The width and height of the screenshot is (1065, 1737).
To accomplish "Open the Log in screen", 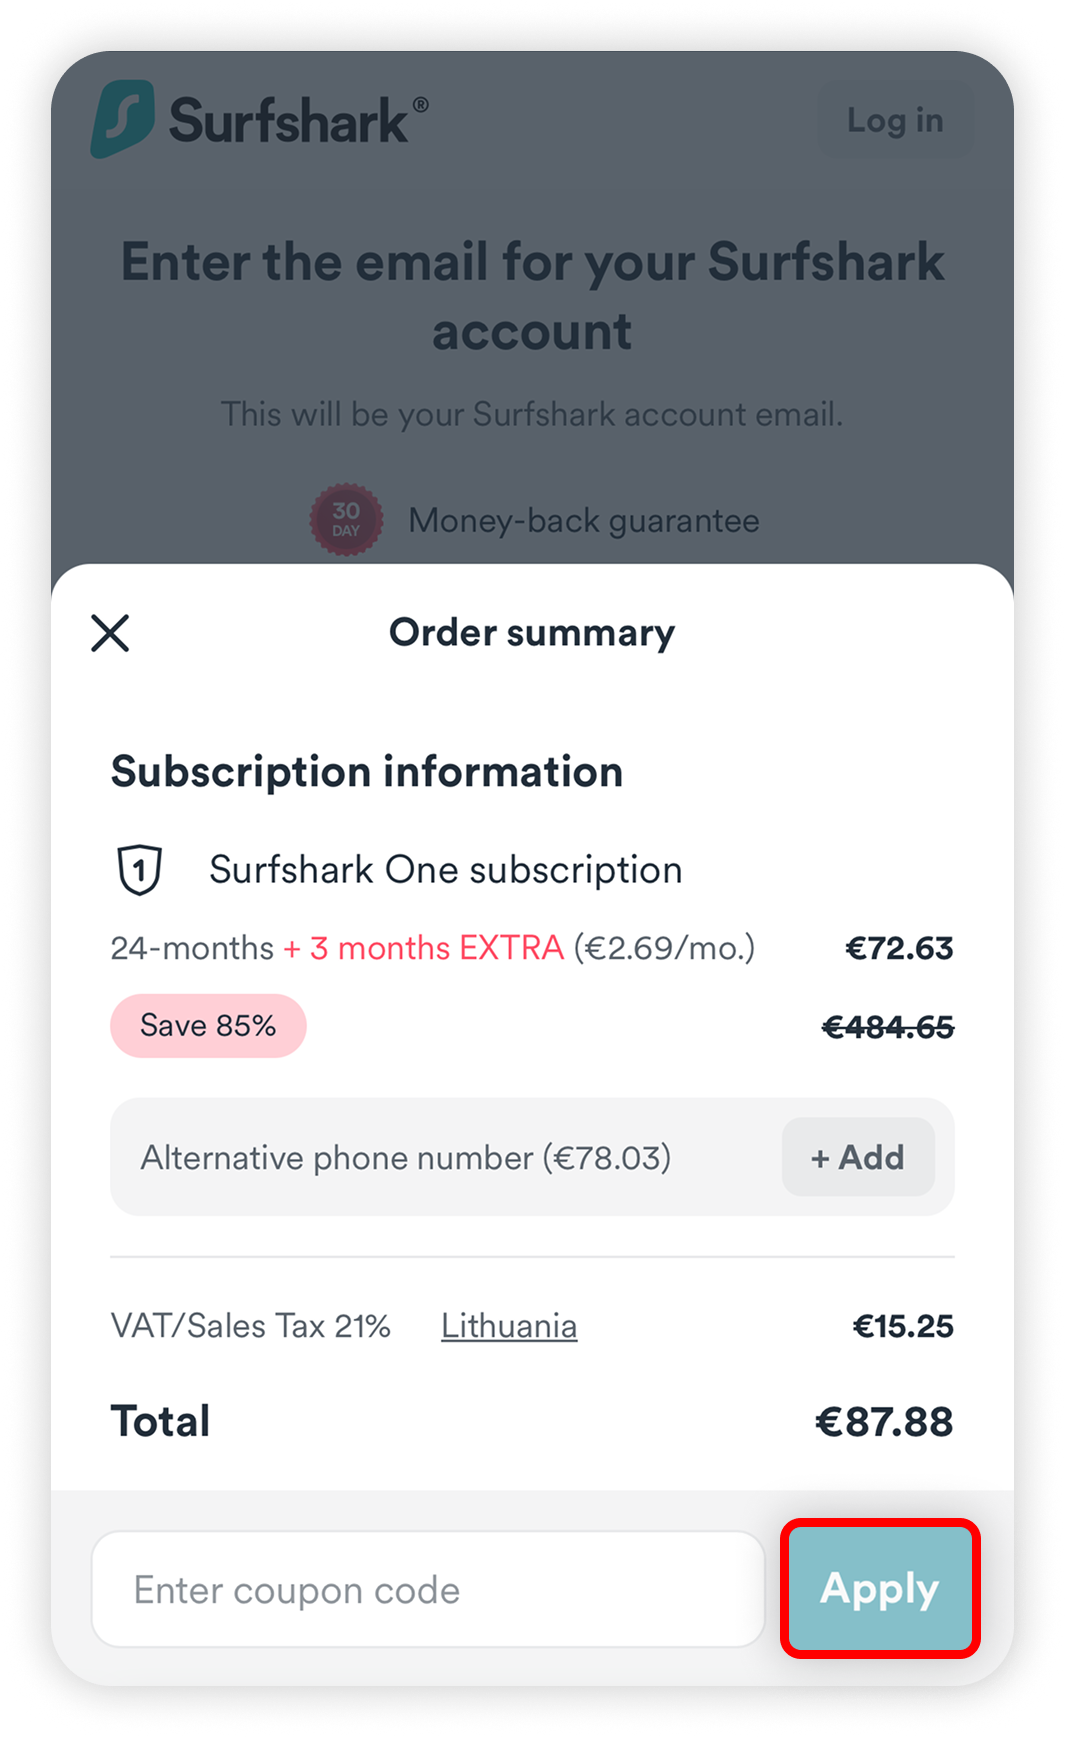I will click(x=895, y=120).
